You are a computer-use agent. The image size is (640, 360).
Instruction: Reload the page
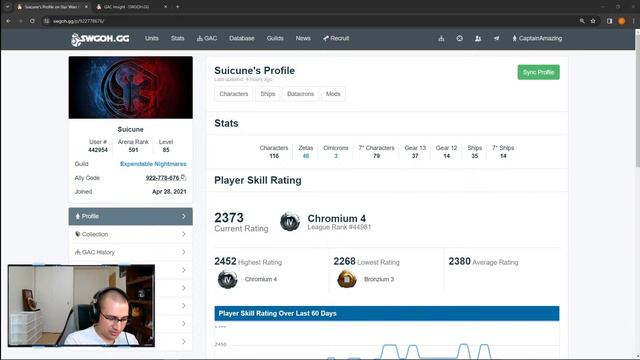click(x=32, y=21)
